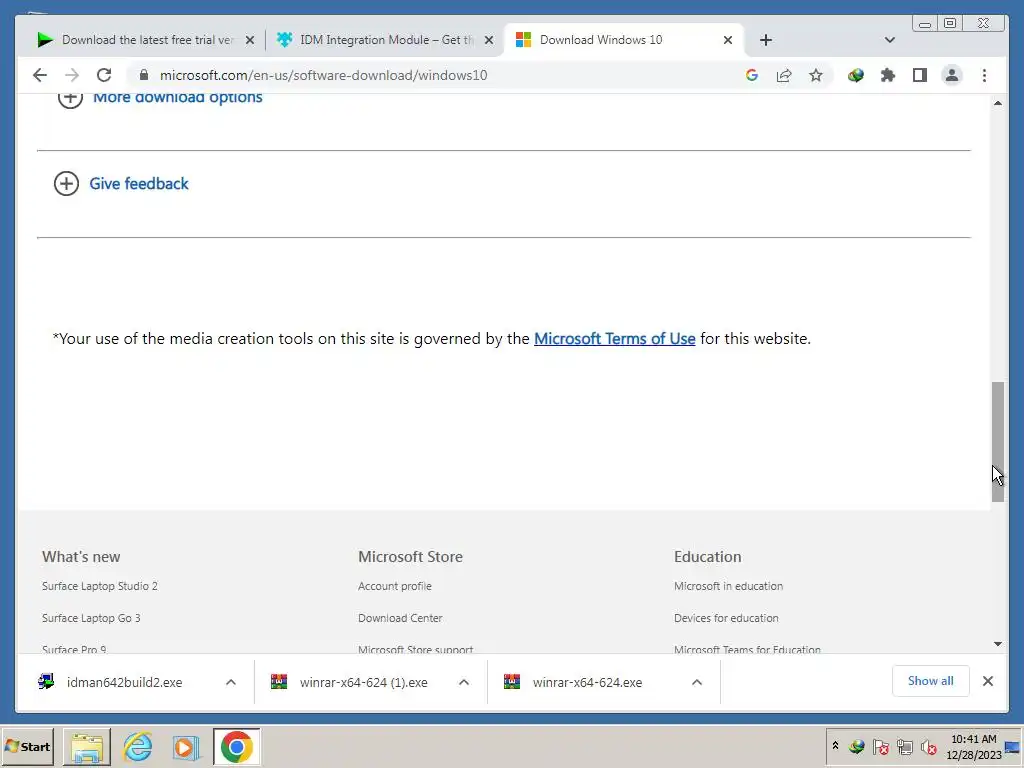Open Action Center flag icon
Image resolution: width=1024 pixels, height=768 pixels.
pyautogui.click(x=880, y=746)
